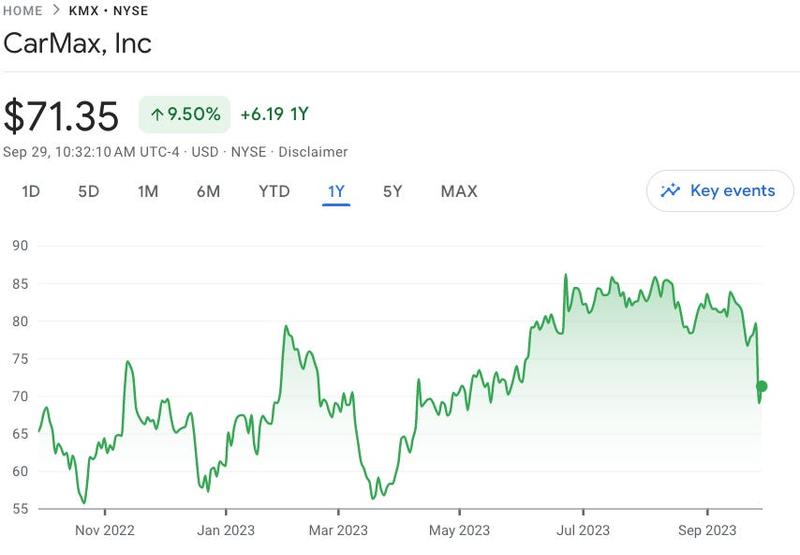The width and height of the screenshot is (800, 555).
Task: Click the green current-price dot on chart
Action: click(x=761, y=386)
